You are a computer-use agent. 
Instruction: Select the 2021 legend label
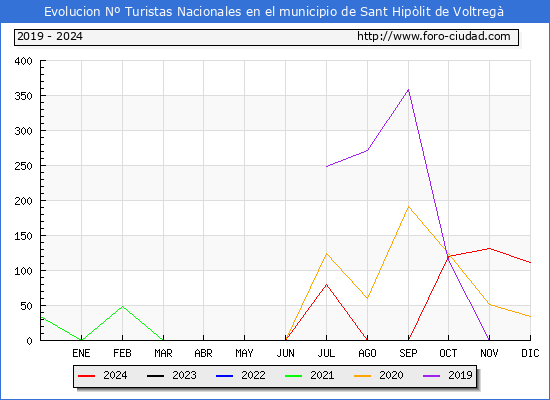point(322,375)
